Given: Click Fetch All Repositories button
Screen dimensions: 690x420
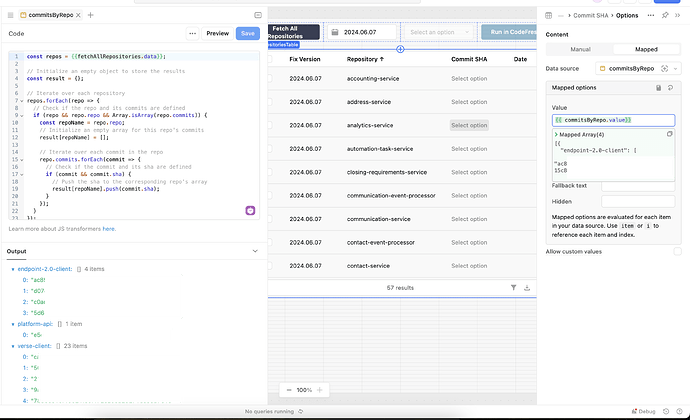Looking at the screenshot, I should click(x=294, y=32).
